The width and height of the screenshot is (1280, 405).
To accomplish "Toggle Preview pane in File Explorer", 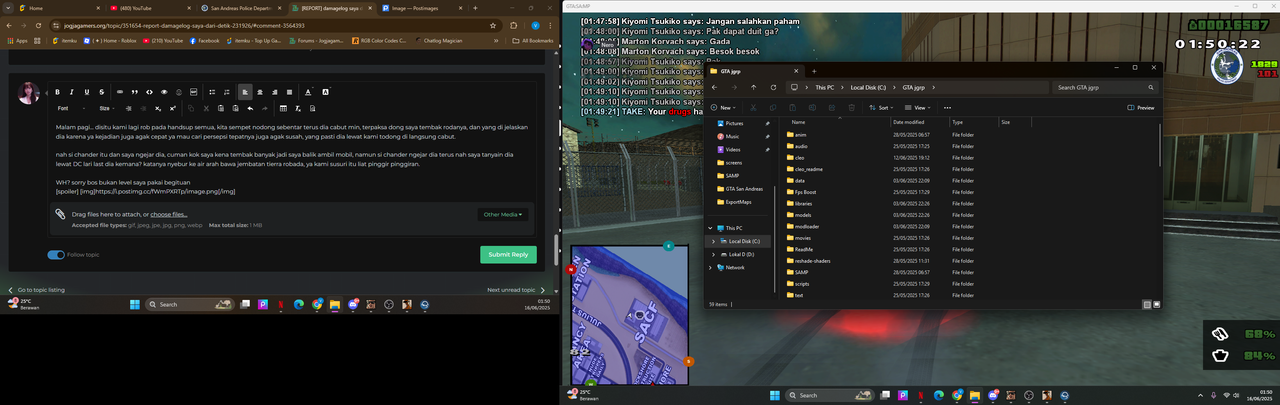I will [x=1140, y=108].
